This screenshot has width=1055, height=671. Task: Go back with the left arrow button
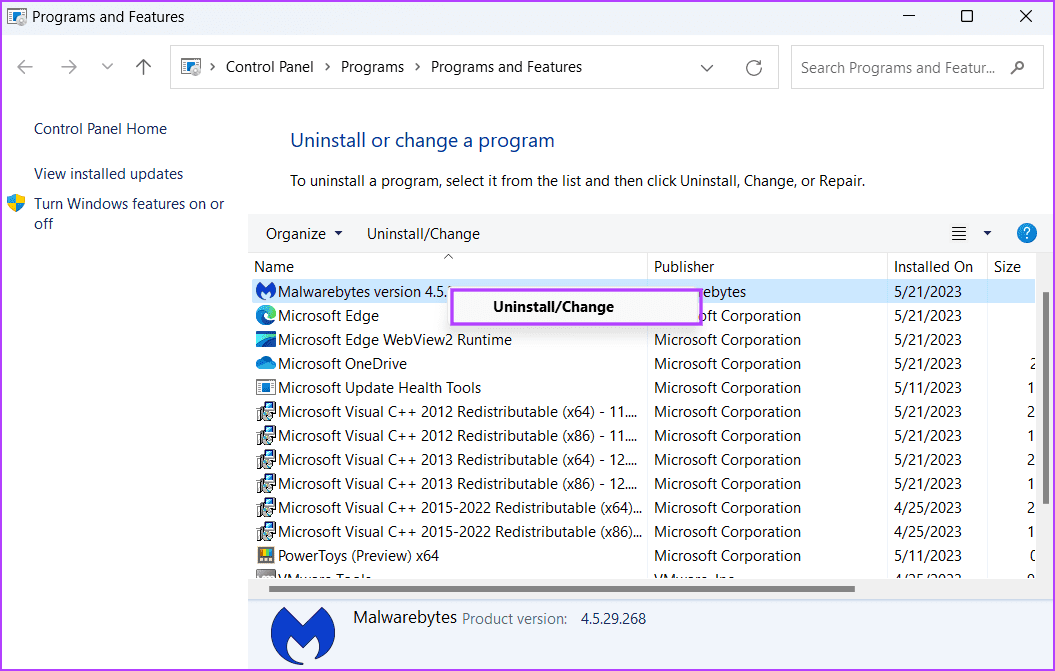[x=25, y=67]
